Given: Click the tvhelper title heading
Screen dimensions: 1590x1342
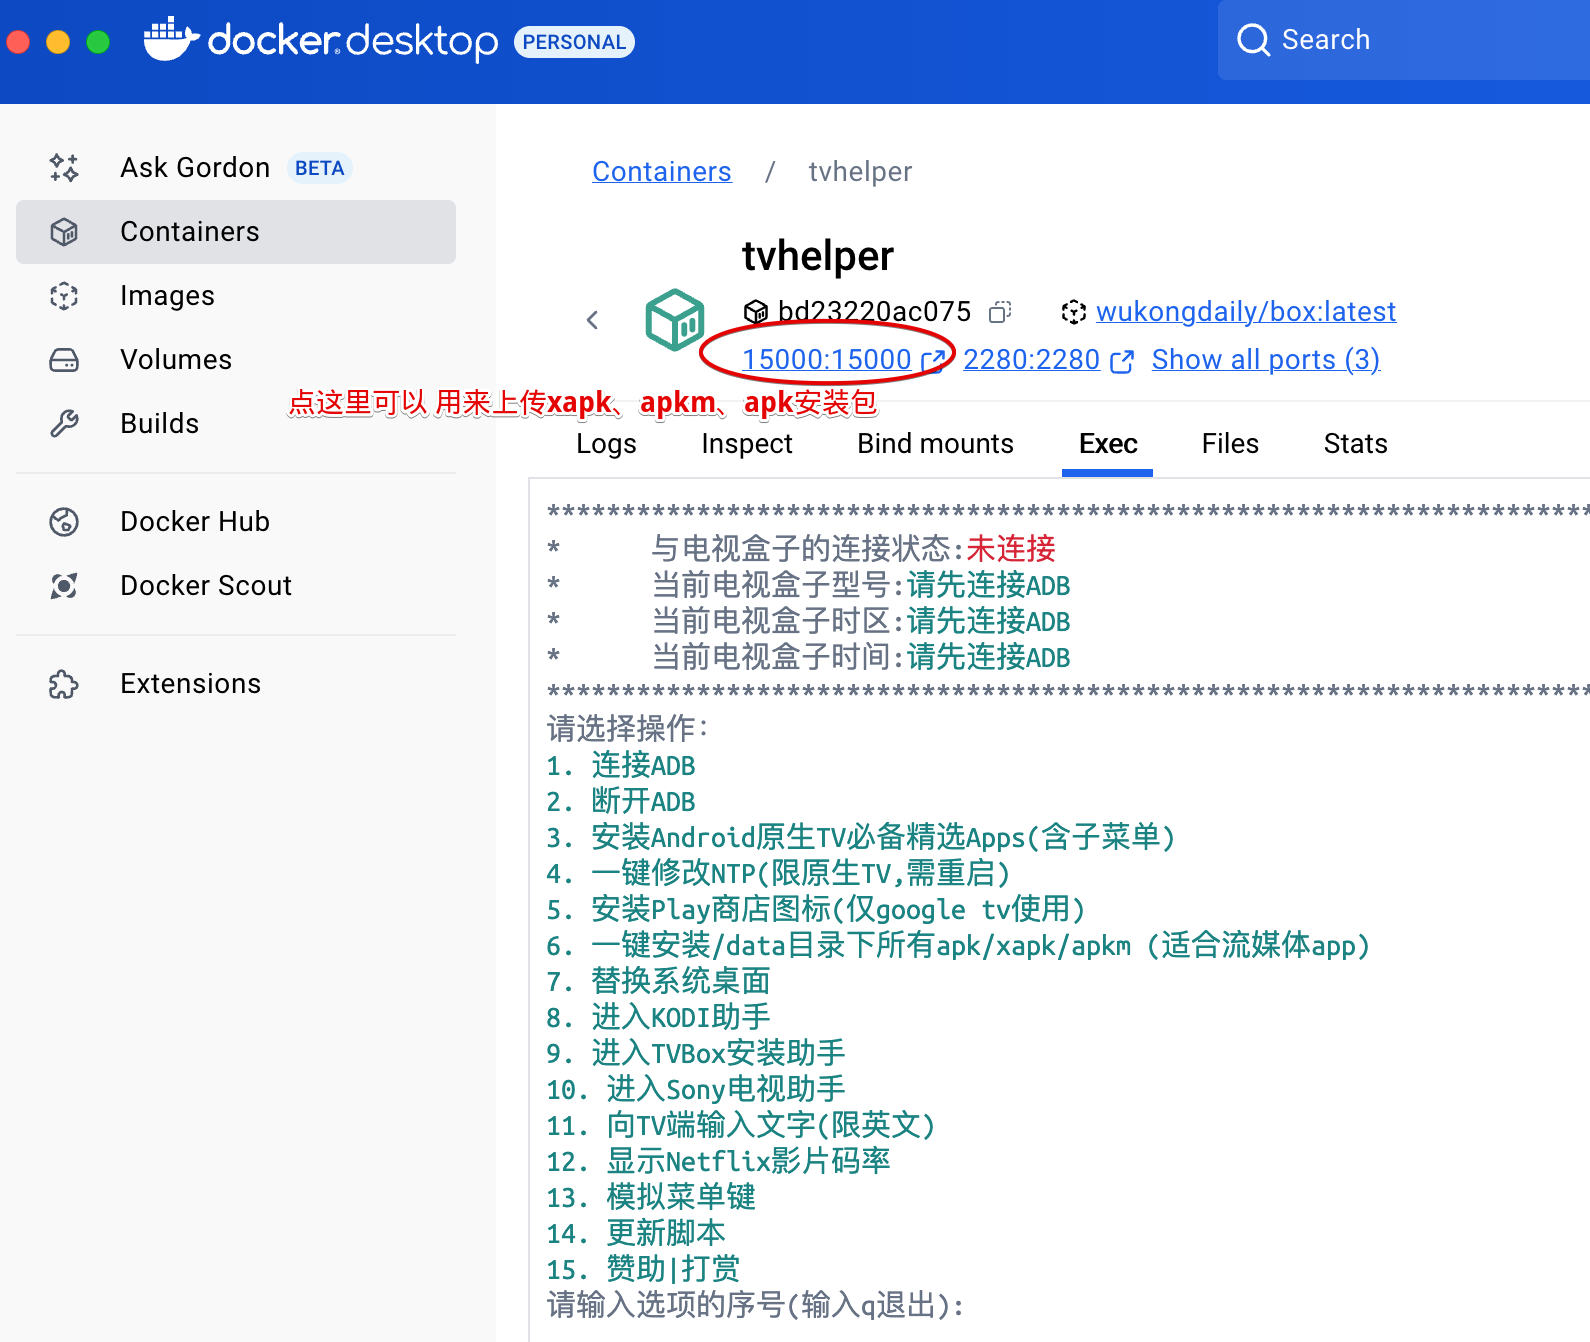Looking at the screenshot, I should click(x=818, y=256).
